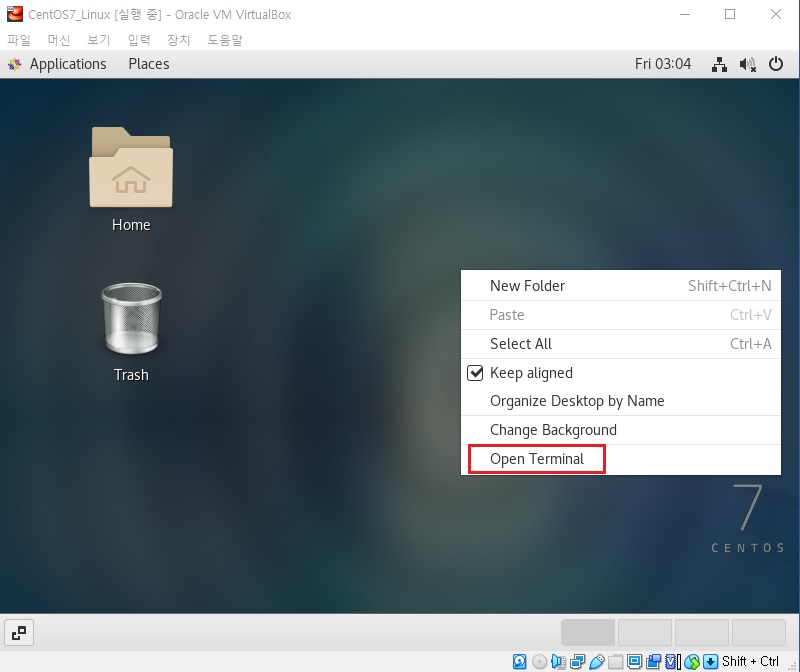
Task: Minimize the VirtualBox window
Action: point(685,14)
